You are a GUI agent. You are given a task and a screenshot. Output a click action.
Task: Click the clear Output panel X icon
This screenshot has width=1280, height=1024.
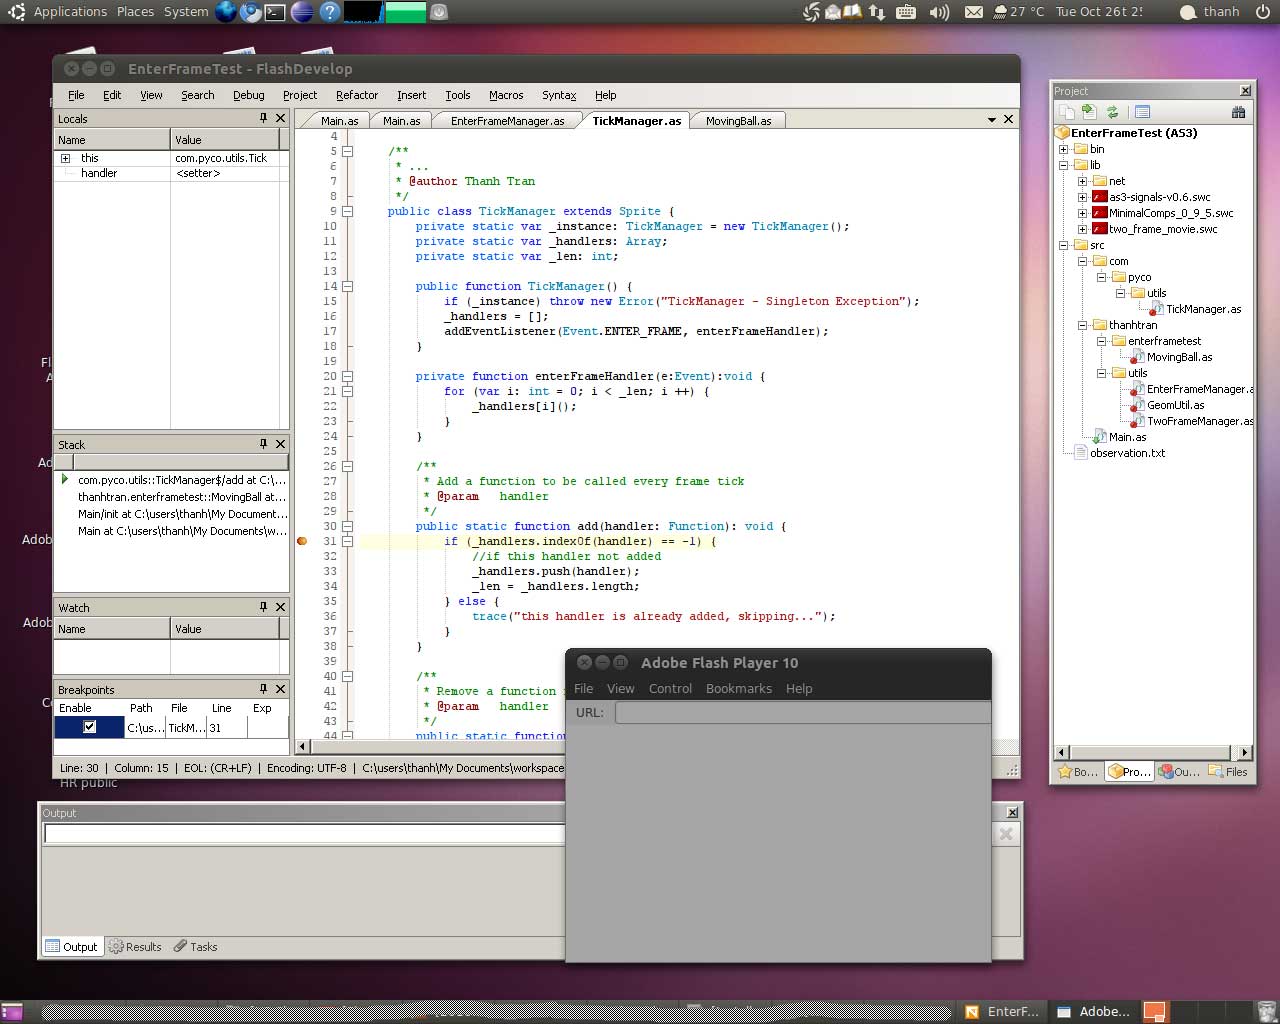point(1006,834)
